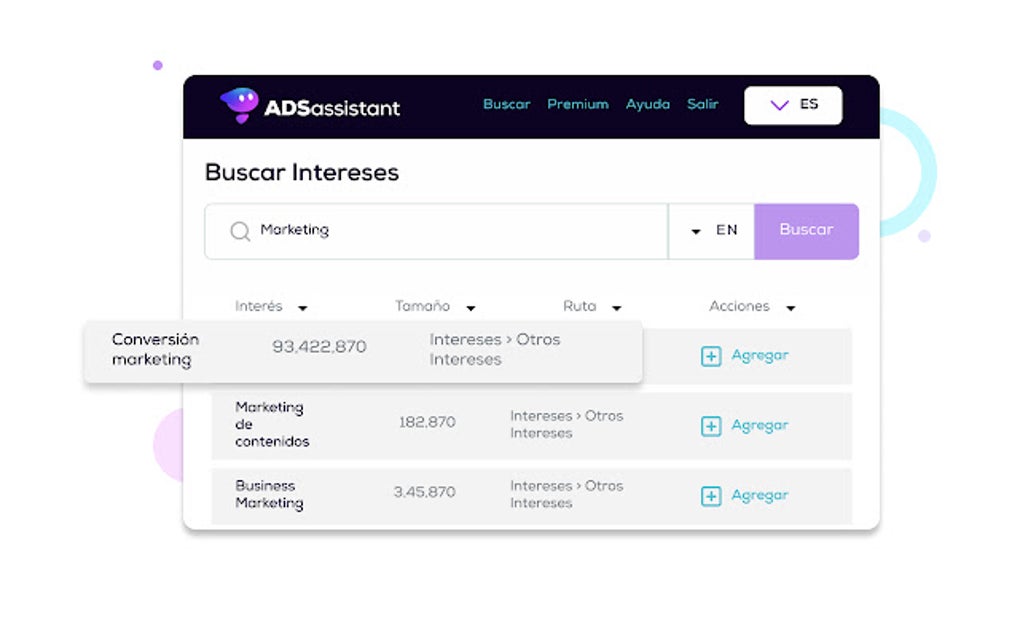Click the Agregar link for Marketing de contenidos
The height and width of the screenshot is (638, 1020).
pyautogui.click(x=759, y=425)
